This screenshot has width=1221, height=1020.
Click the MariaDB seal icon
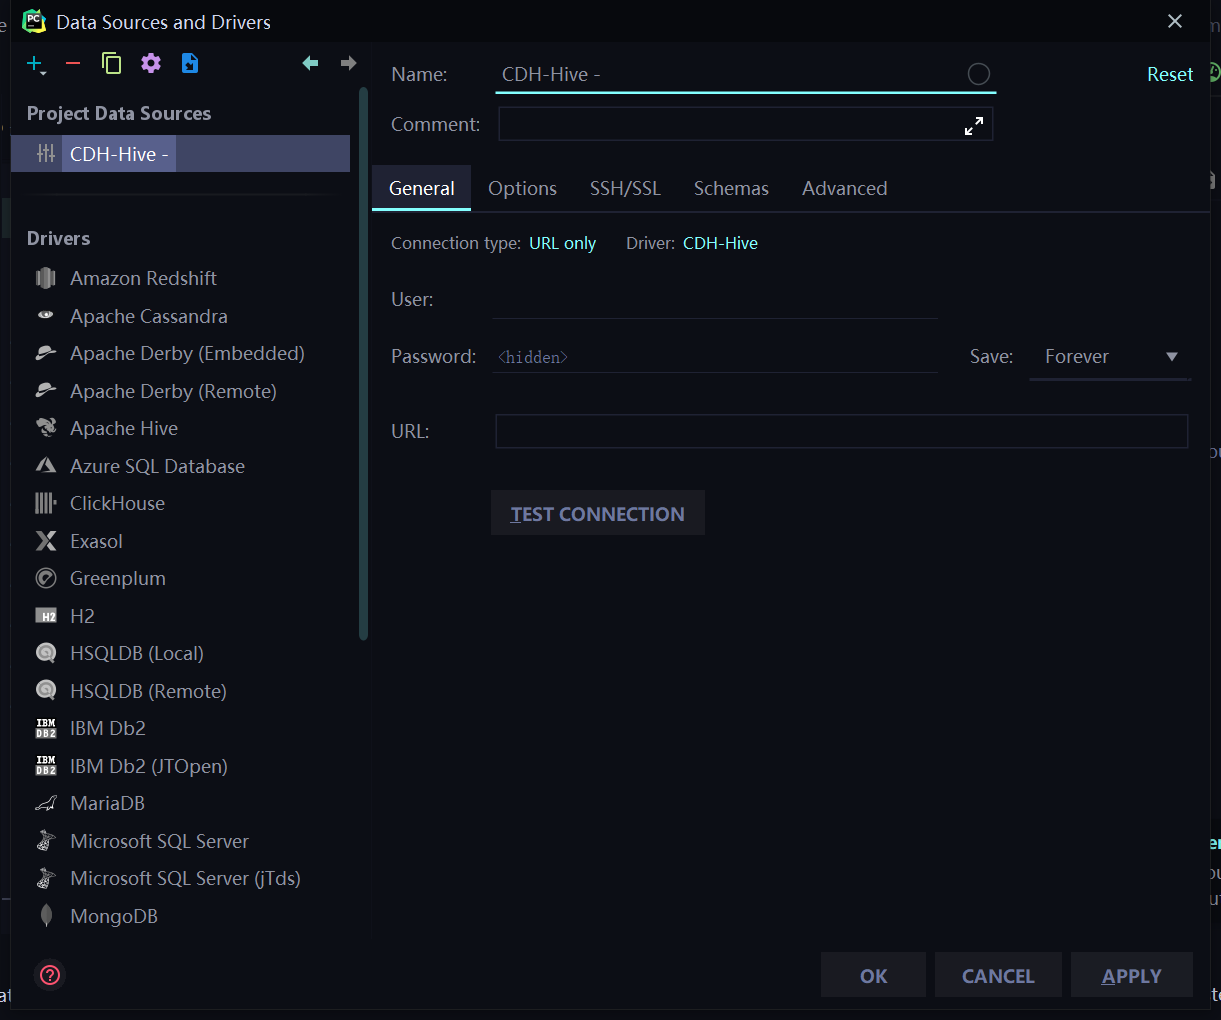pos(46,803)
